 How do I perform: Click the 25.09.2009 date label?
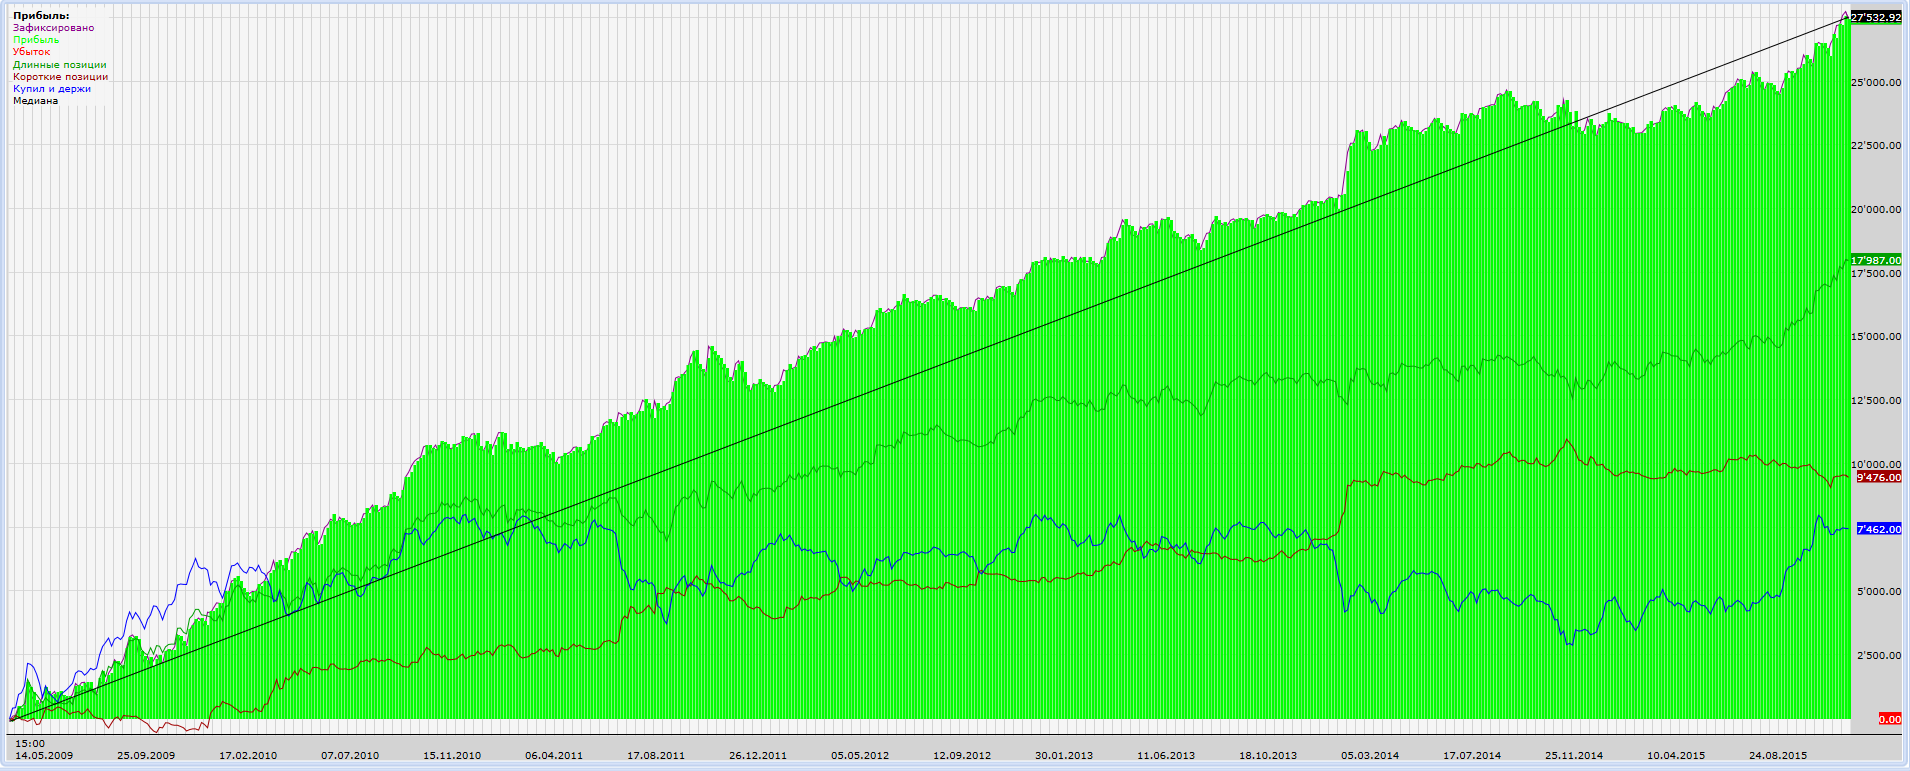click(x=146, y=756)
